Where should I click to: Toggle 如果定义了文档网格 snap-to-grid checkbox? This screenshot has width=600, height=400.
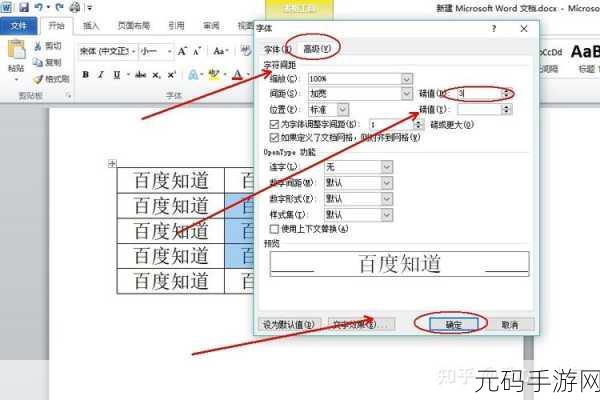tap(274, 137)
